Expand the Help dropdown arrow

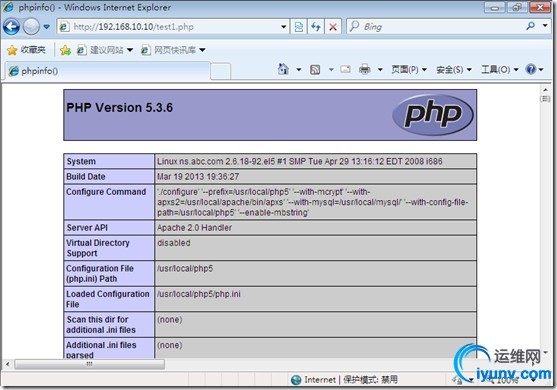pyautogui.click(x=541, y=69)
